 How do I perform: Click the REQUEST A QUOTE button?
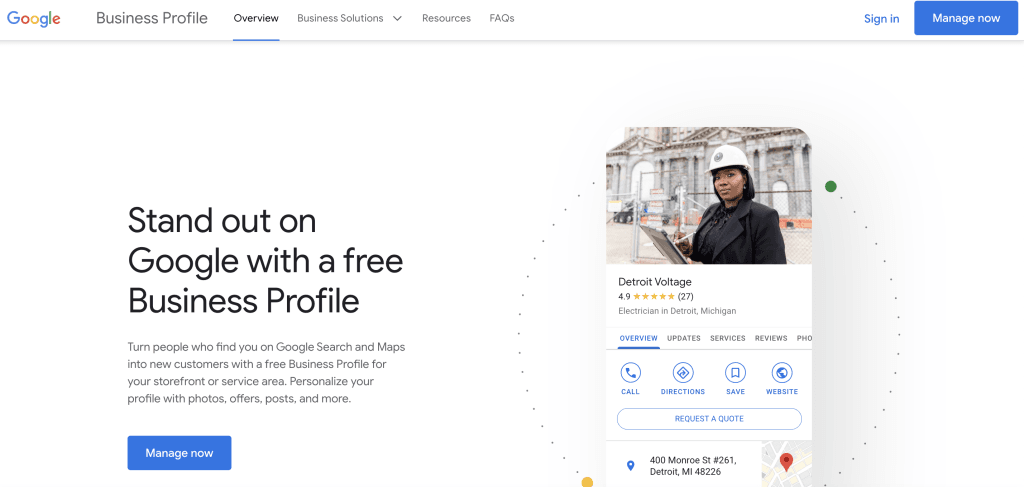click(709, 418)
